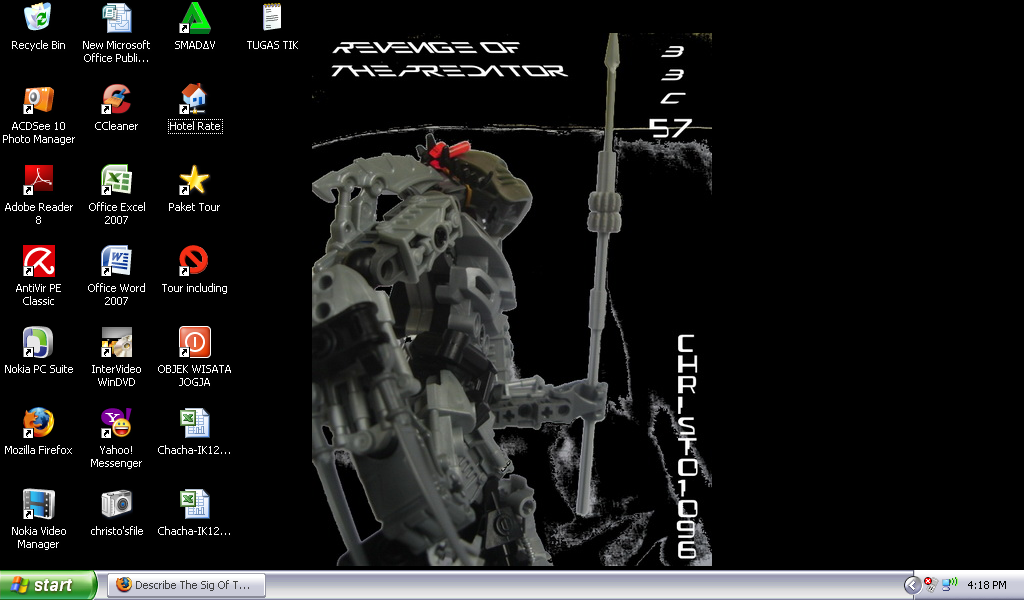This screenshot has height=600, width=1024.
Task: Click the disconnected phone tray icon
Action: point(931,585)
